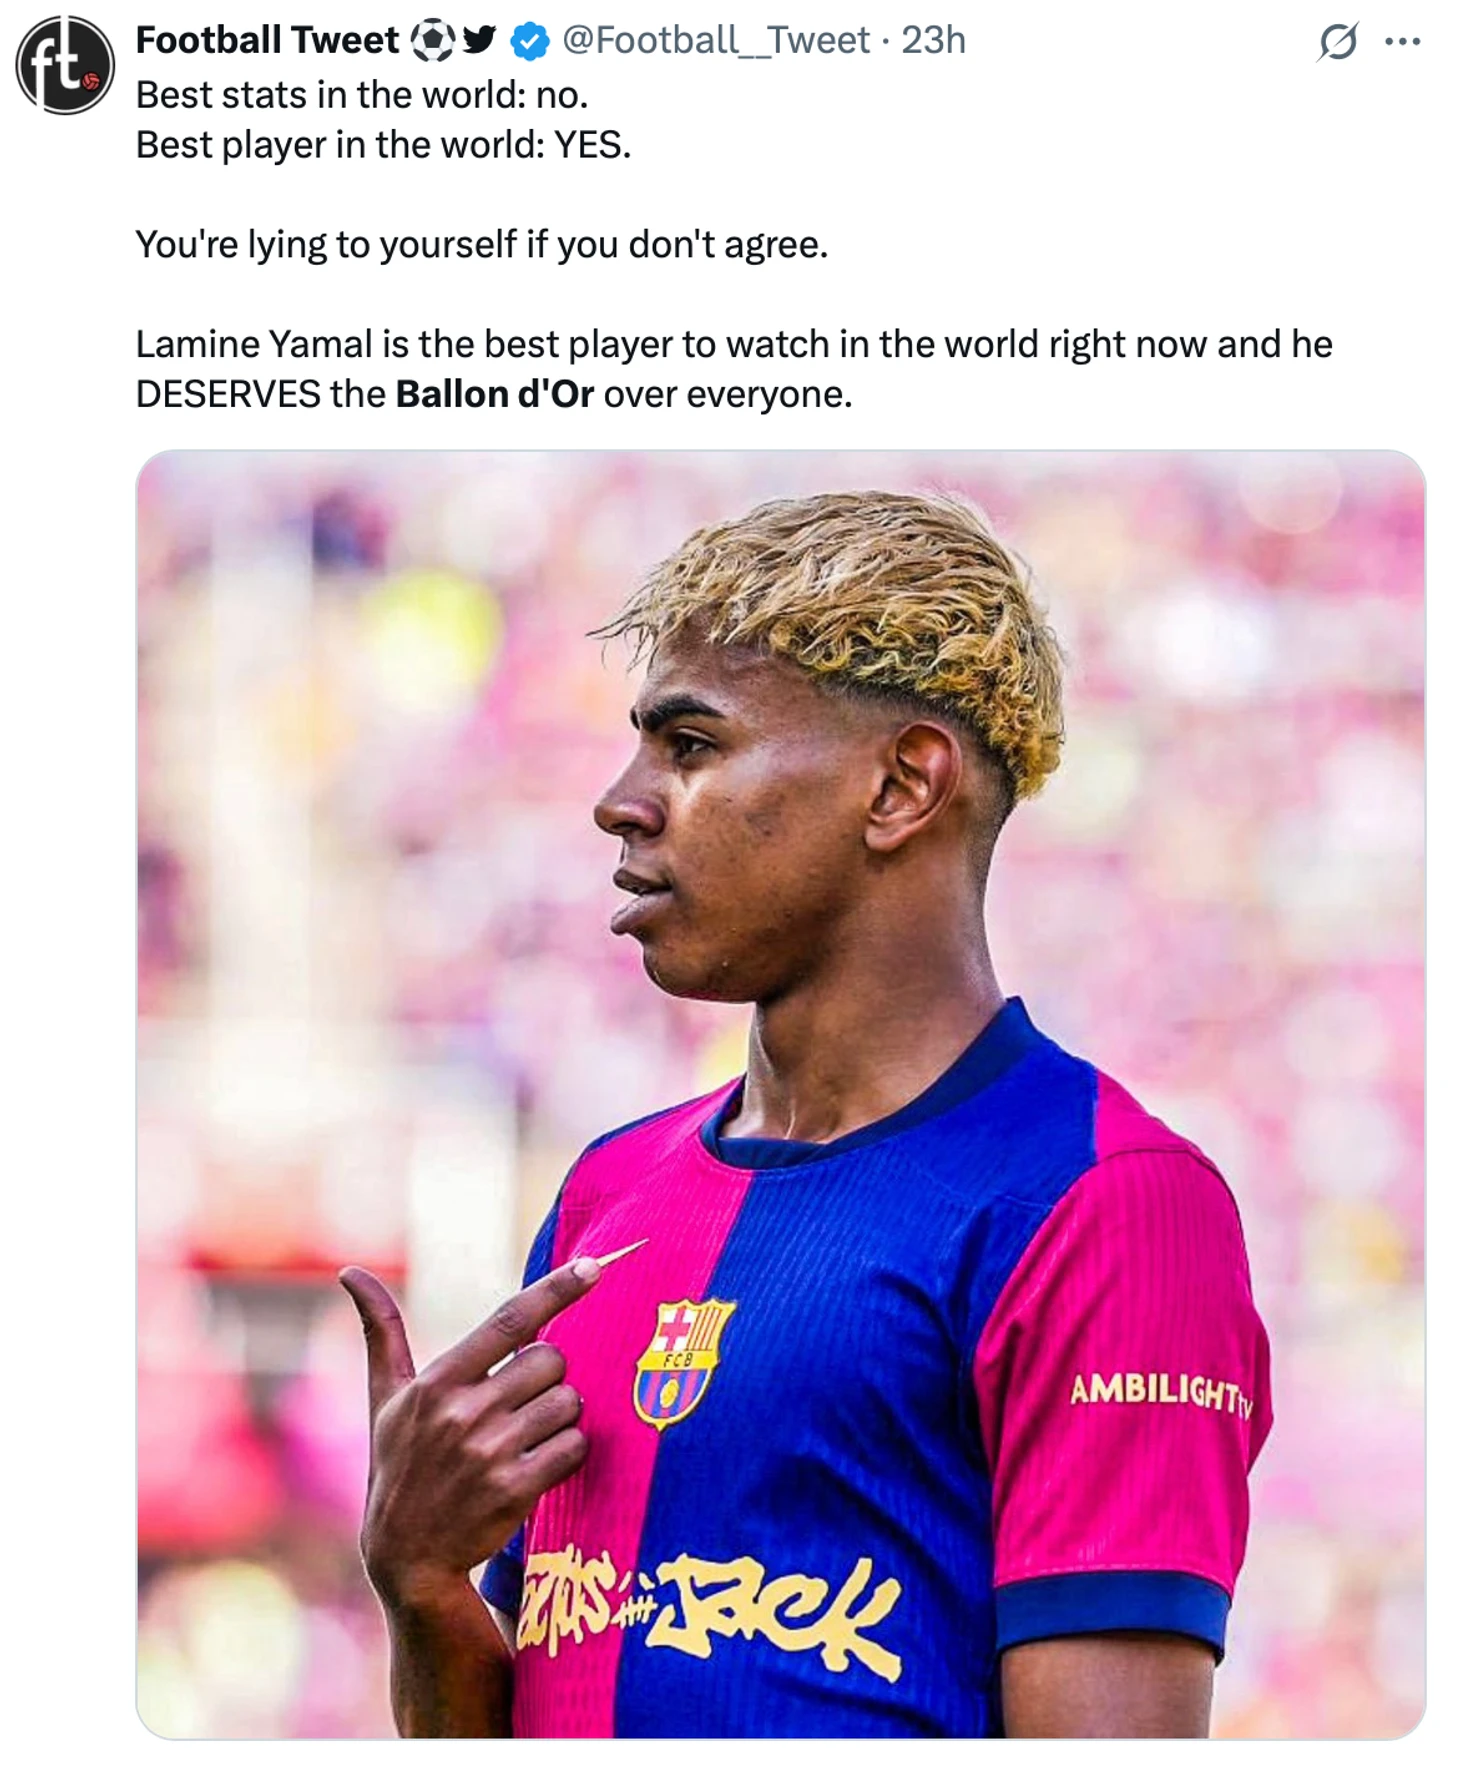The width and height of the screenshot is (1460, 1769).
Task: Click the AMBILIGHT sleeve sponsor text
Action: pyautogui.click(x=1160, y=1391)
